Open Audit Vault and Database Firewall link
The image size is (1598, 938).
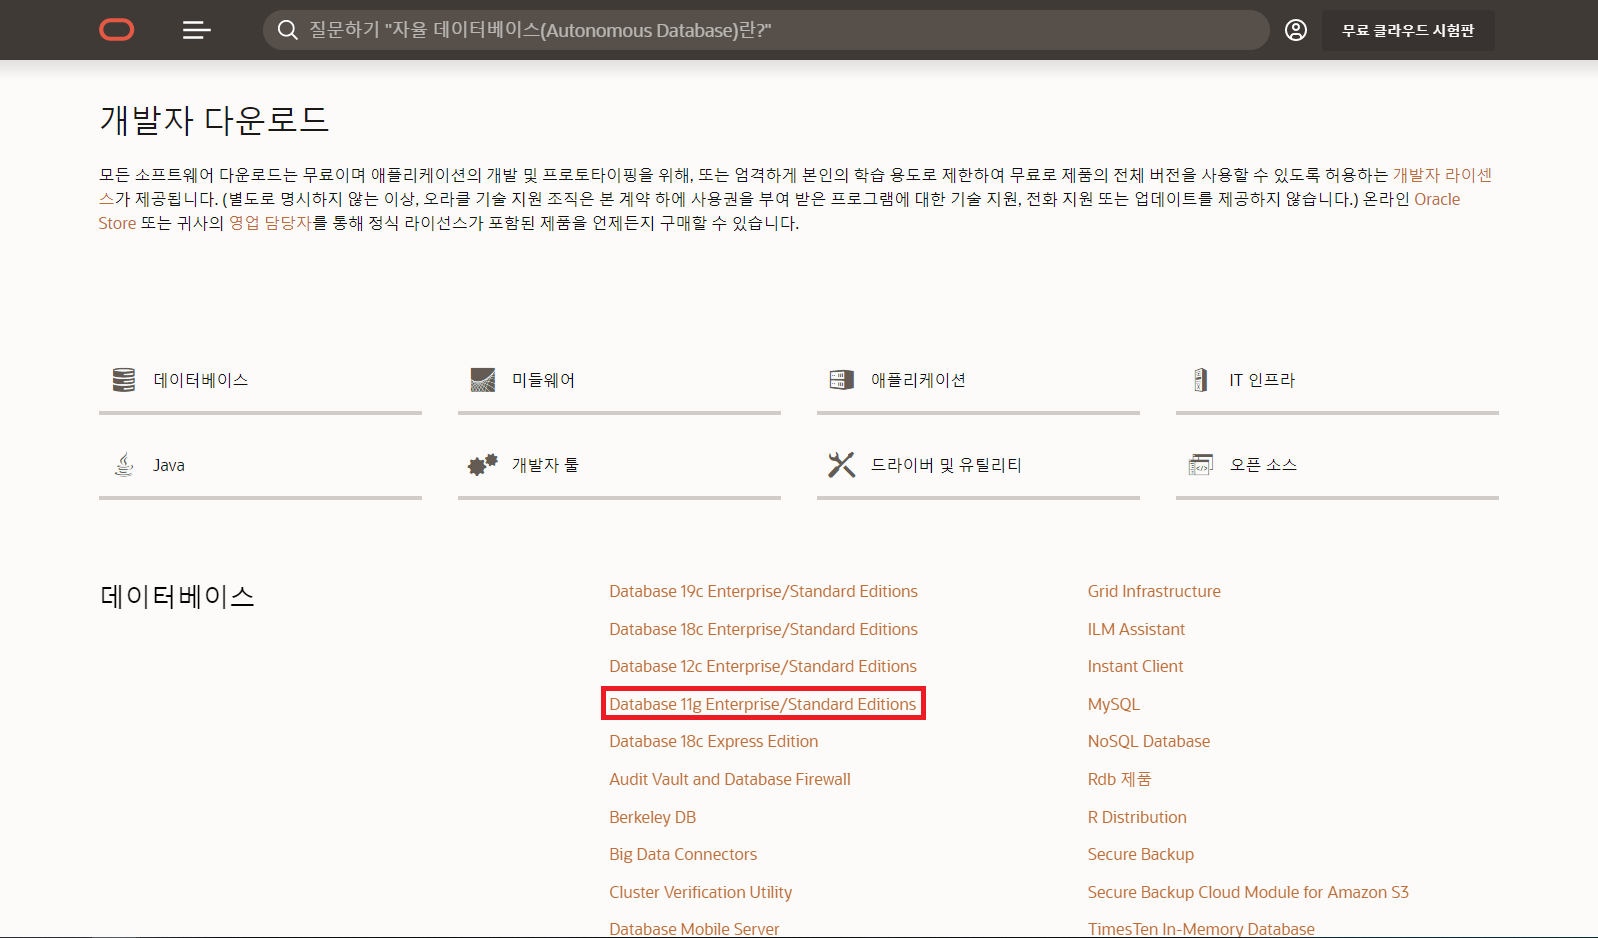point(730,779)
